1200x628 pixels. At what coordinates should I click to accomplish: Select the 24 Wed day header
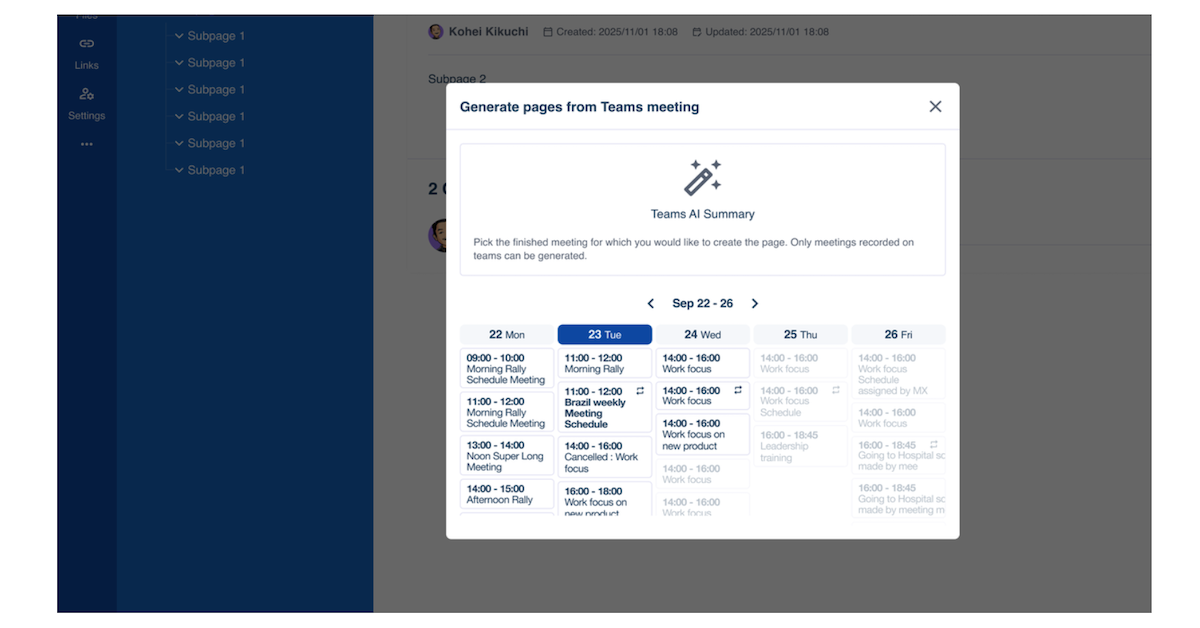pos(702,335)
